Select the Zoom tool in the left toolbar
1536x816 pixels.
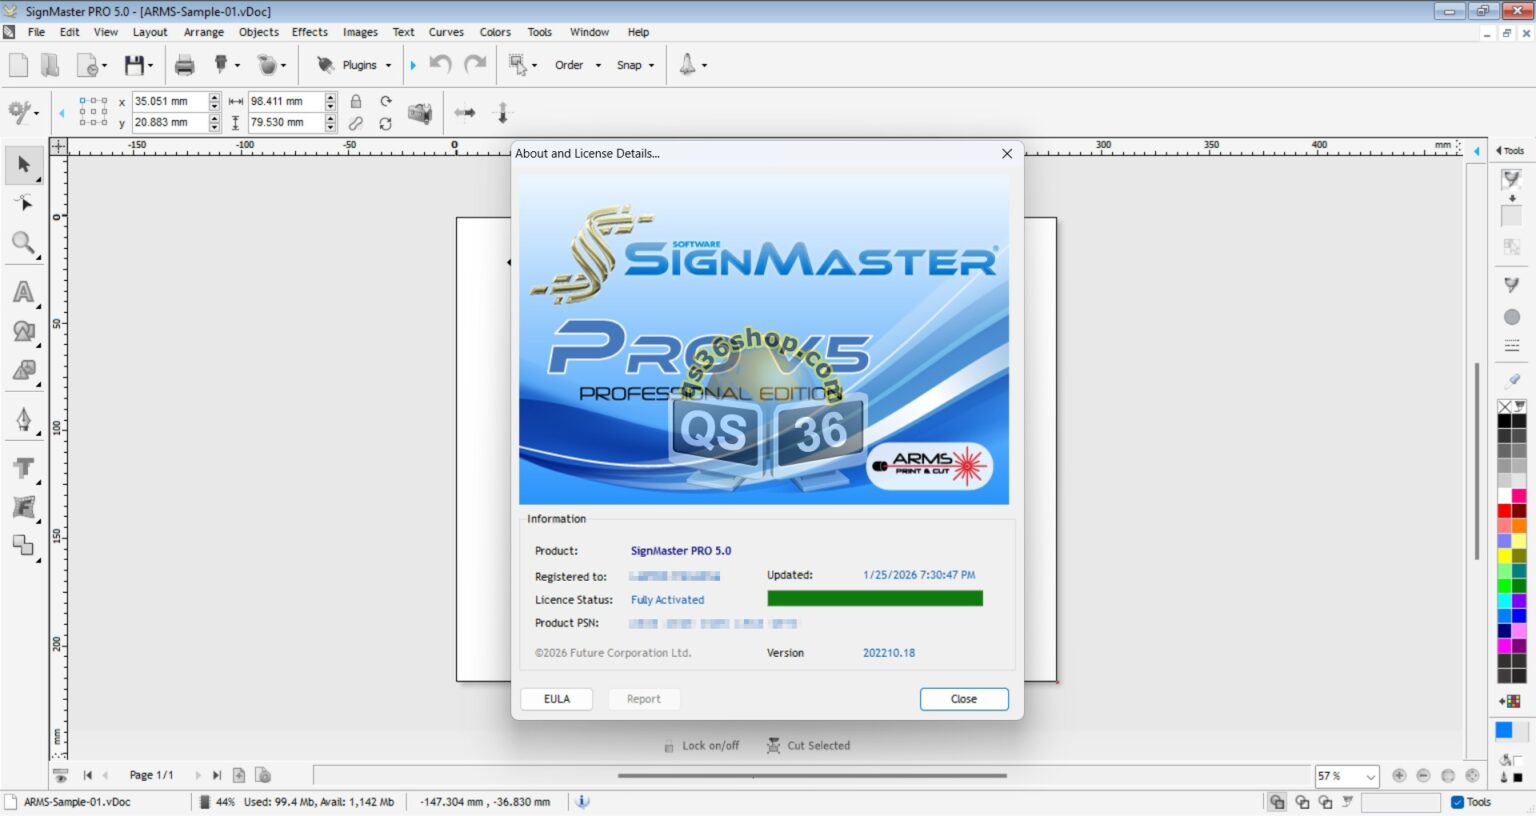coord(25,243)
